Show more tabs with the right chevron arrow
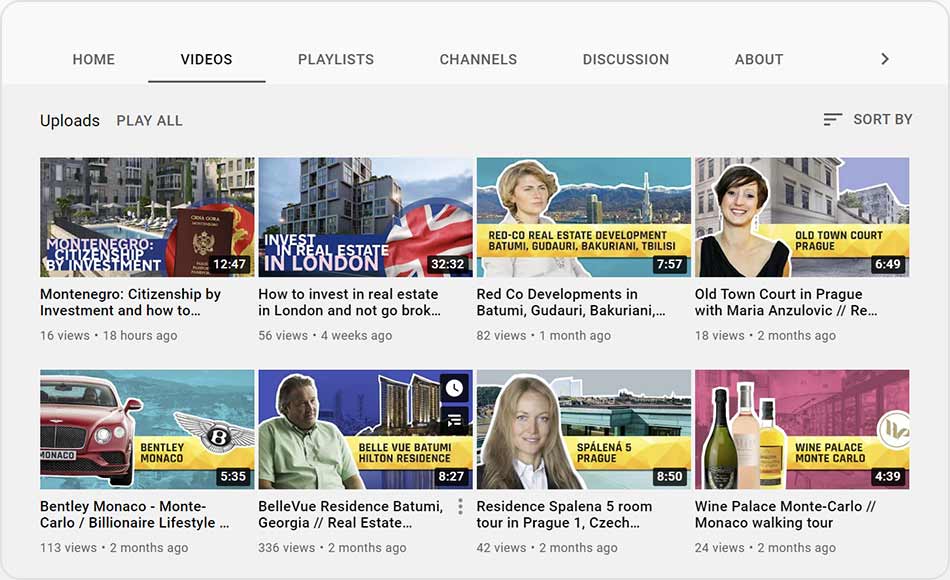The height and width of the screenshot is (580, 950). point(885,59)
